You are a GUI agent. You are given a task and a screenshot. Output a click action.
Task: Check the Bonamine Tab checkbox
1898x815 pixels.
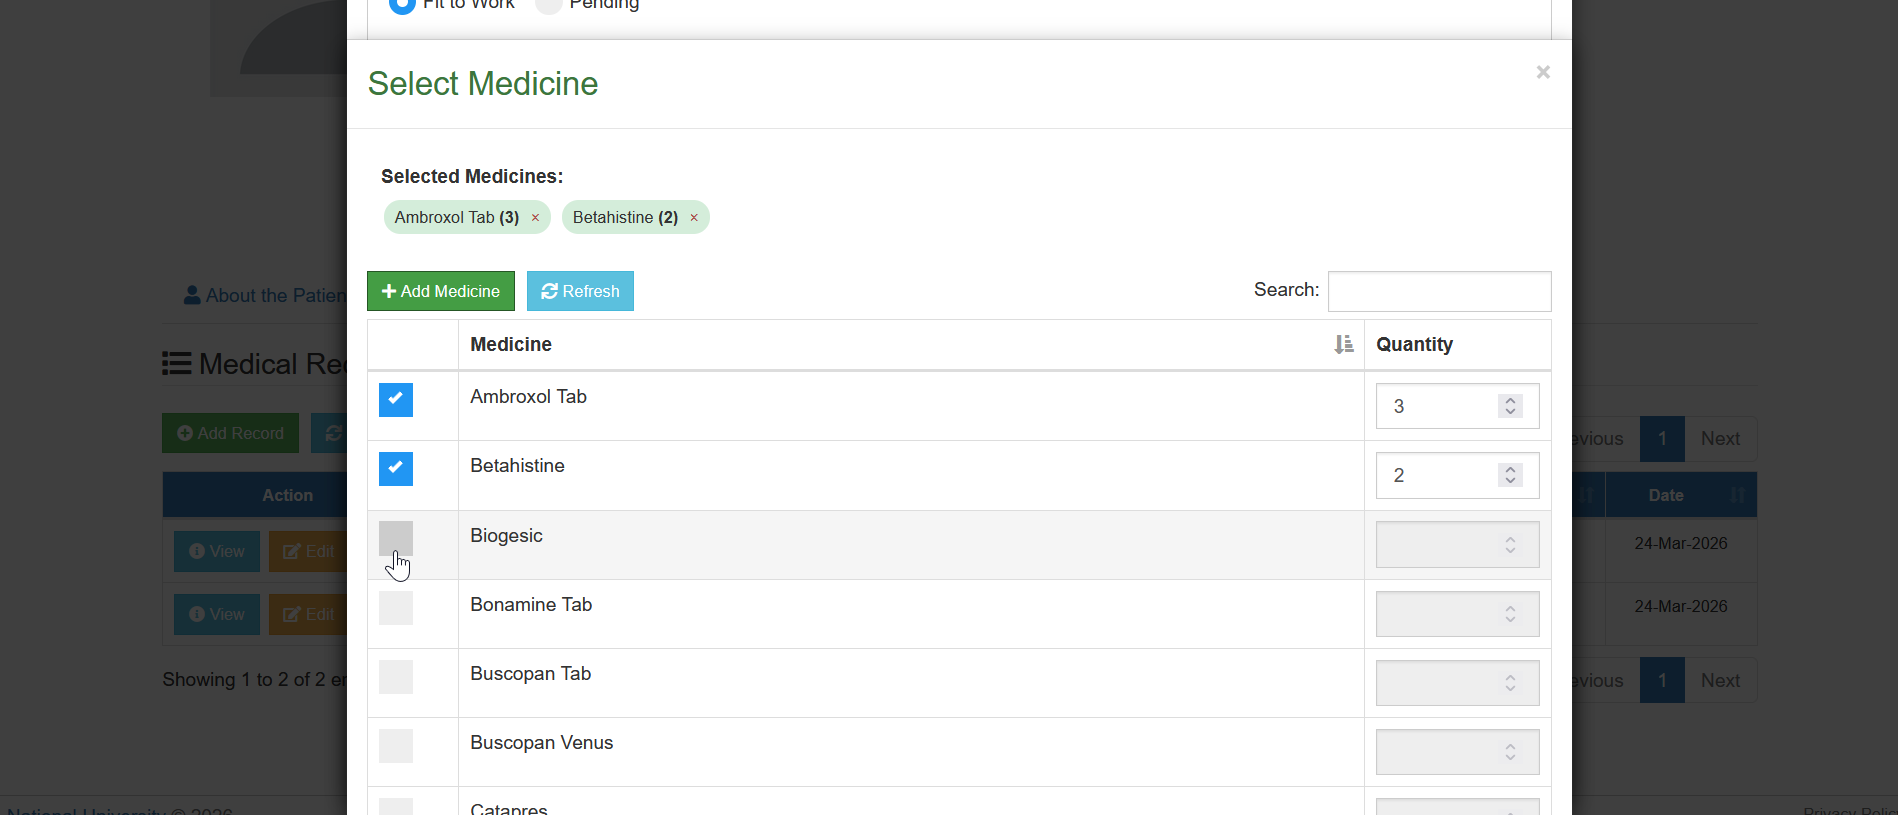point(396,608)
